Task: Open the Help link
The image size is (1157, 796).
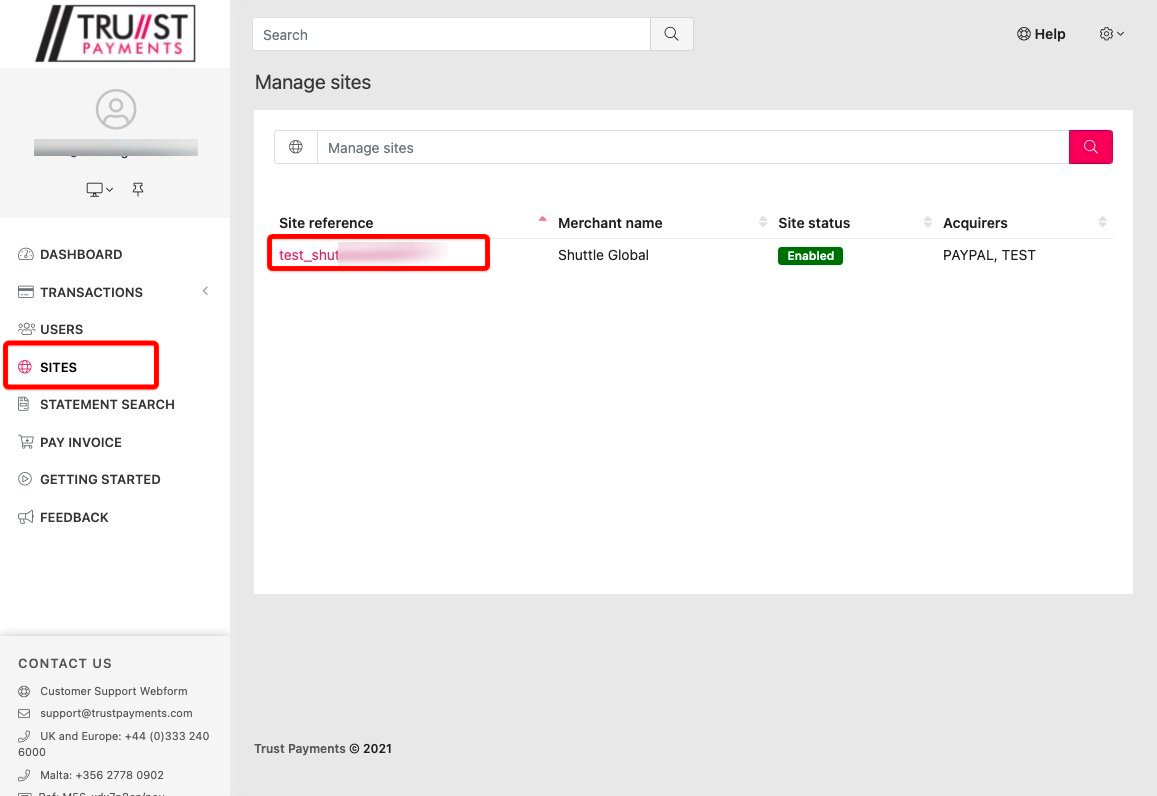Action: click(x=1041, y=34)
